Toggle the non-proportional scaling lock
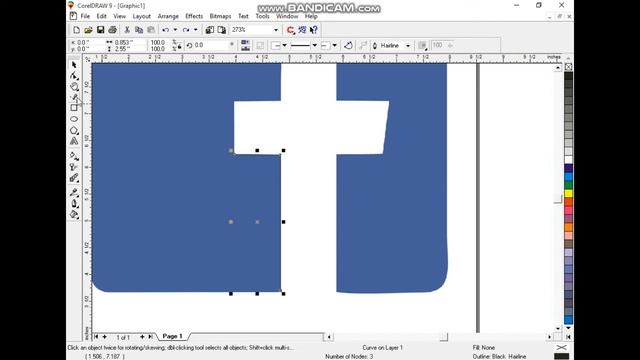 [x=179, y=47]
